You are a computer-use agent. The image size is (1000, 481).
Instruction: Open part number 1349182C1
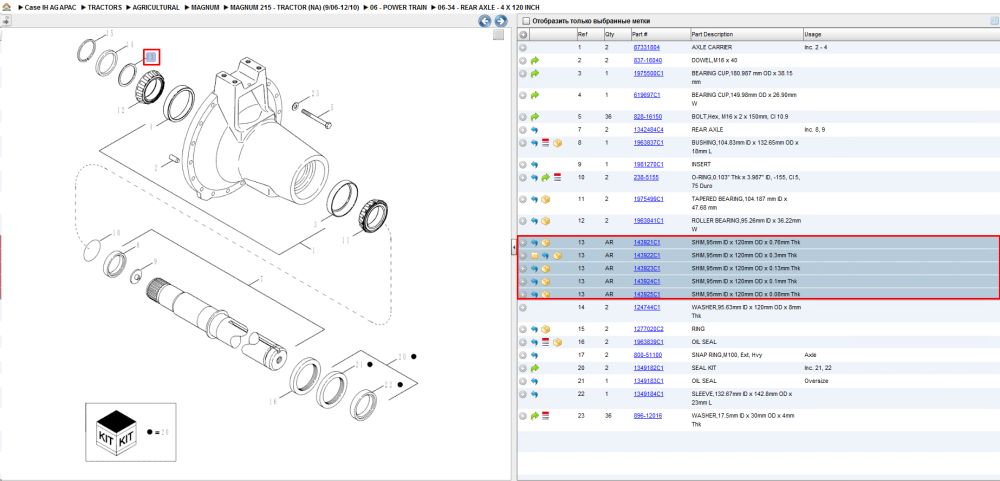tap(648, 368)
